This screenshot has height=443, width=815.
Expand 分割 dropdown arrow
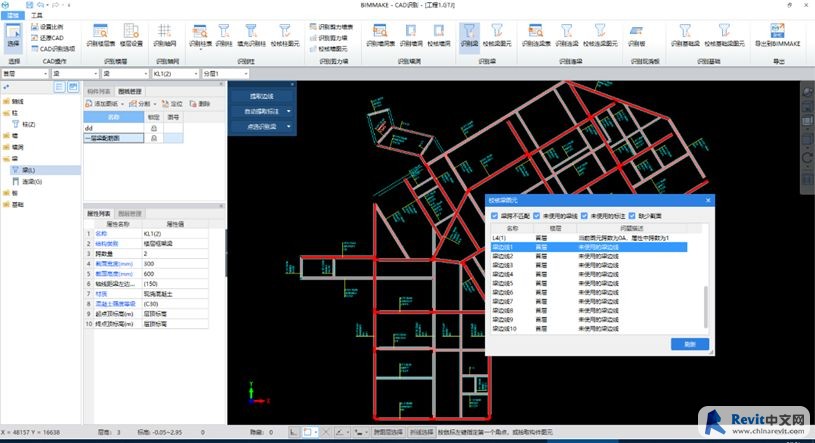pos(154,104)
